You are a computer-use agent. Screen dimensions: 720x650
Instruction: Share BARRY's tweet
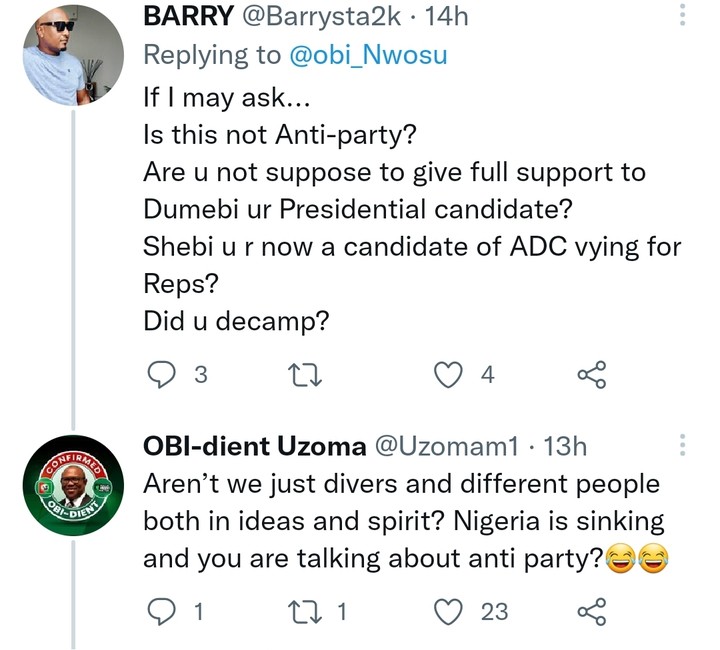(591, 375)
